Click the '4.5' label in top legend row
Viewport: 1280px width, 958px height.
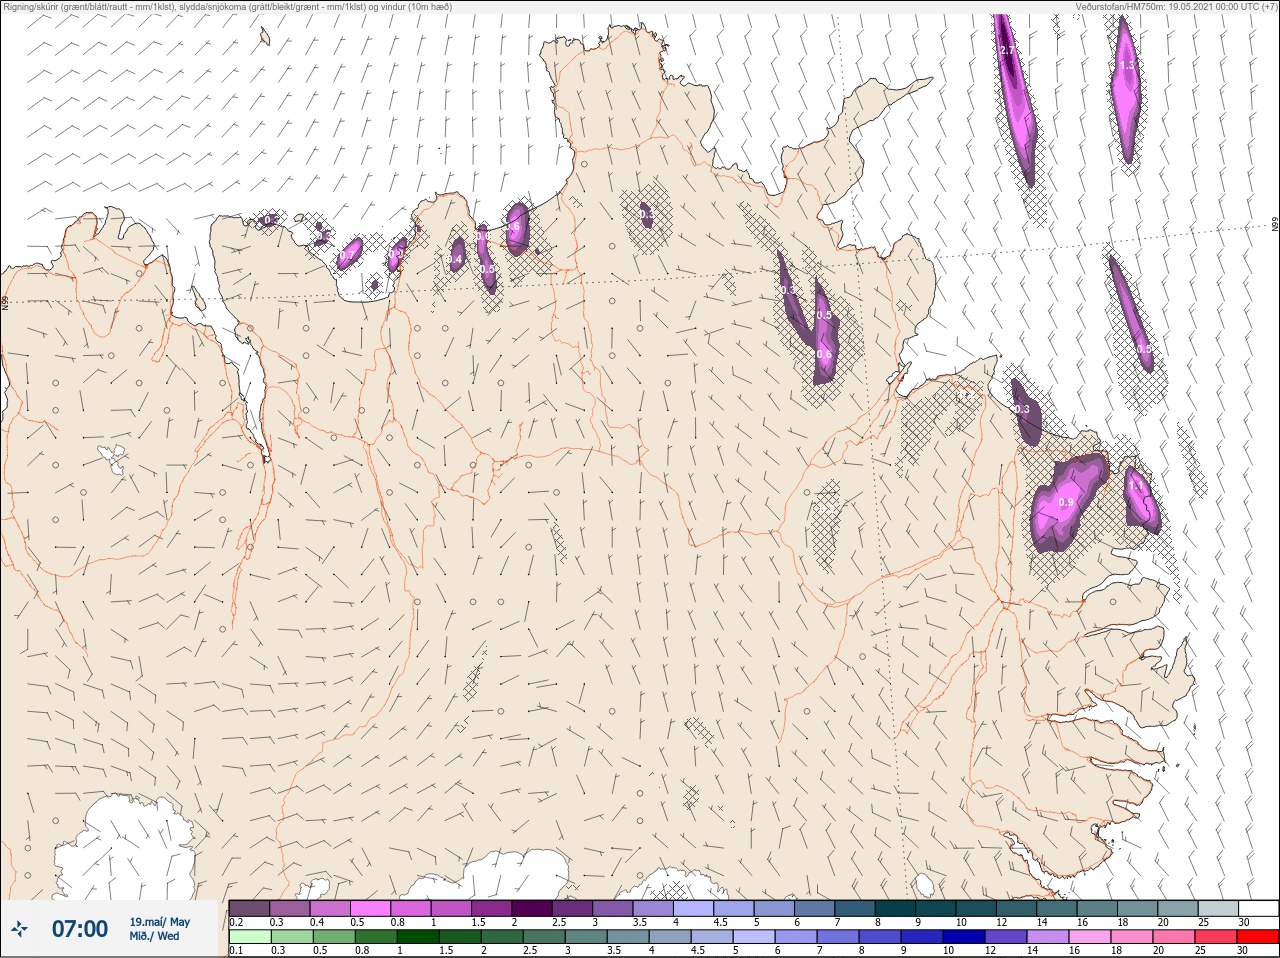[720, 922]
